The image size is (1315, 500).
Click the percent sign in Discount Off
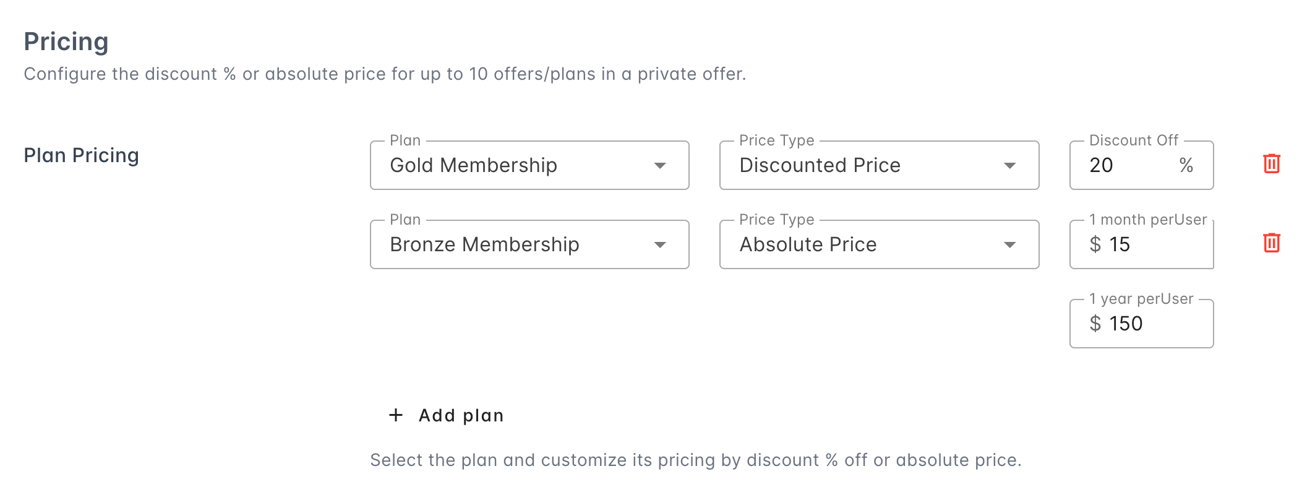[x=1186, y=165]
